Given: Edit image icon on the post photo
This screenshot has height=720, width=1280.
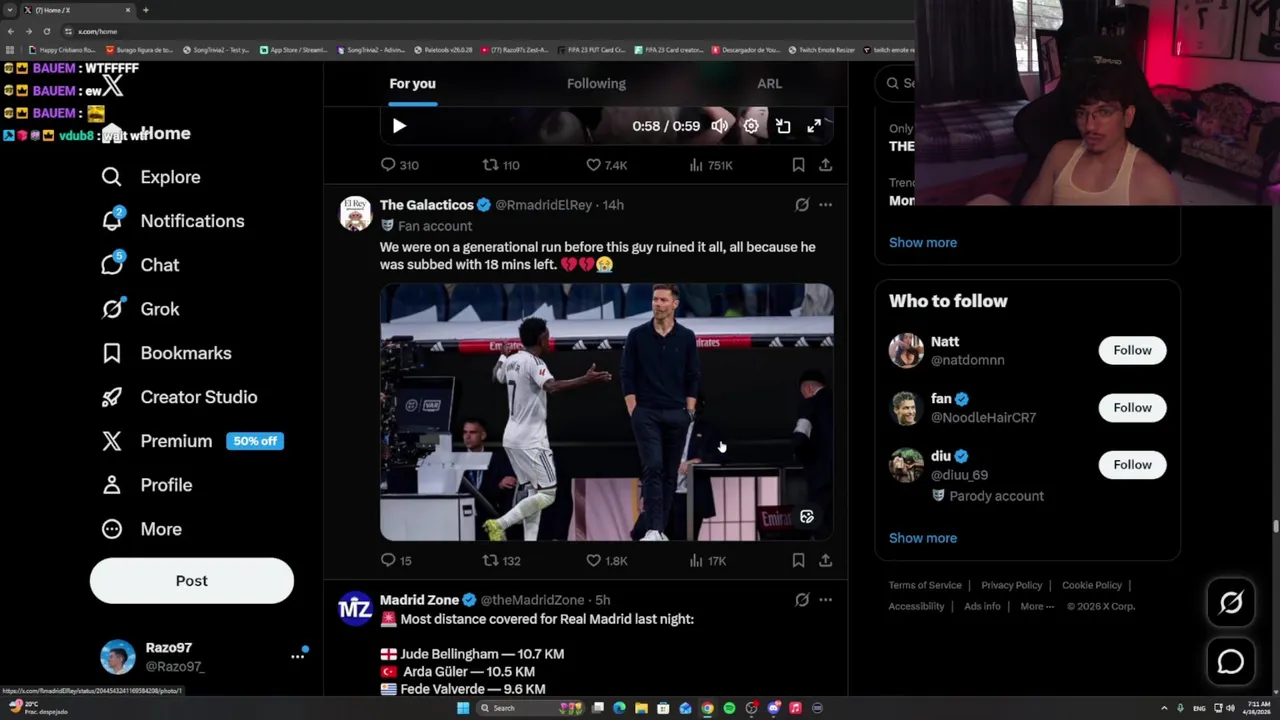Looking at the screenshot, I should 807,517.
